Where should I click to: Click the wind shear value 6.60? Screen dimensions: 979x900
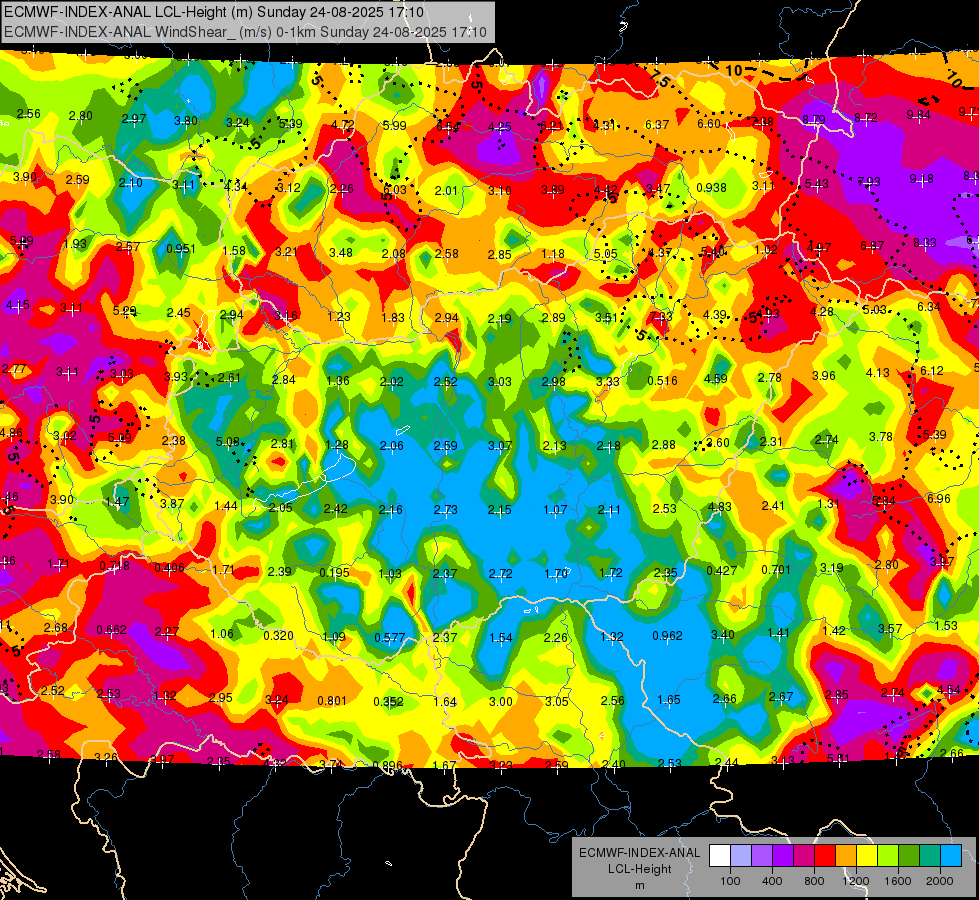click(709, 124)
